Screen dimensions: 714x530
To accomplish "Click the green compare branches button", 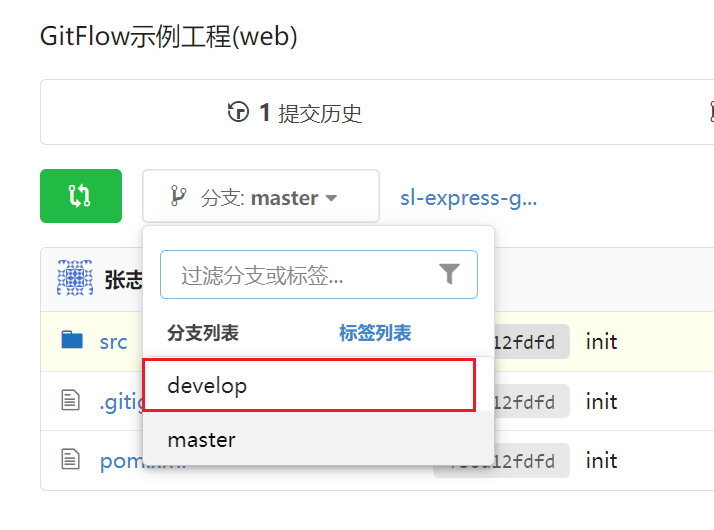I will coord(80,196).
